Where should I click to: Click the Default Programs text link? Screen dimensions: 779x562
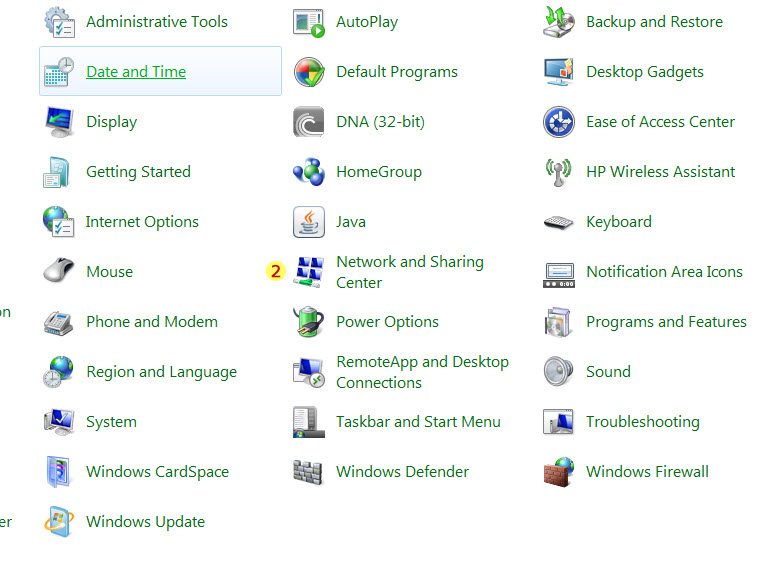pos(397,72)
